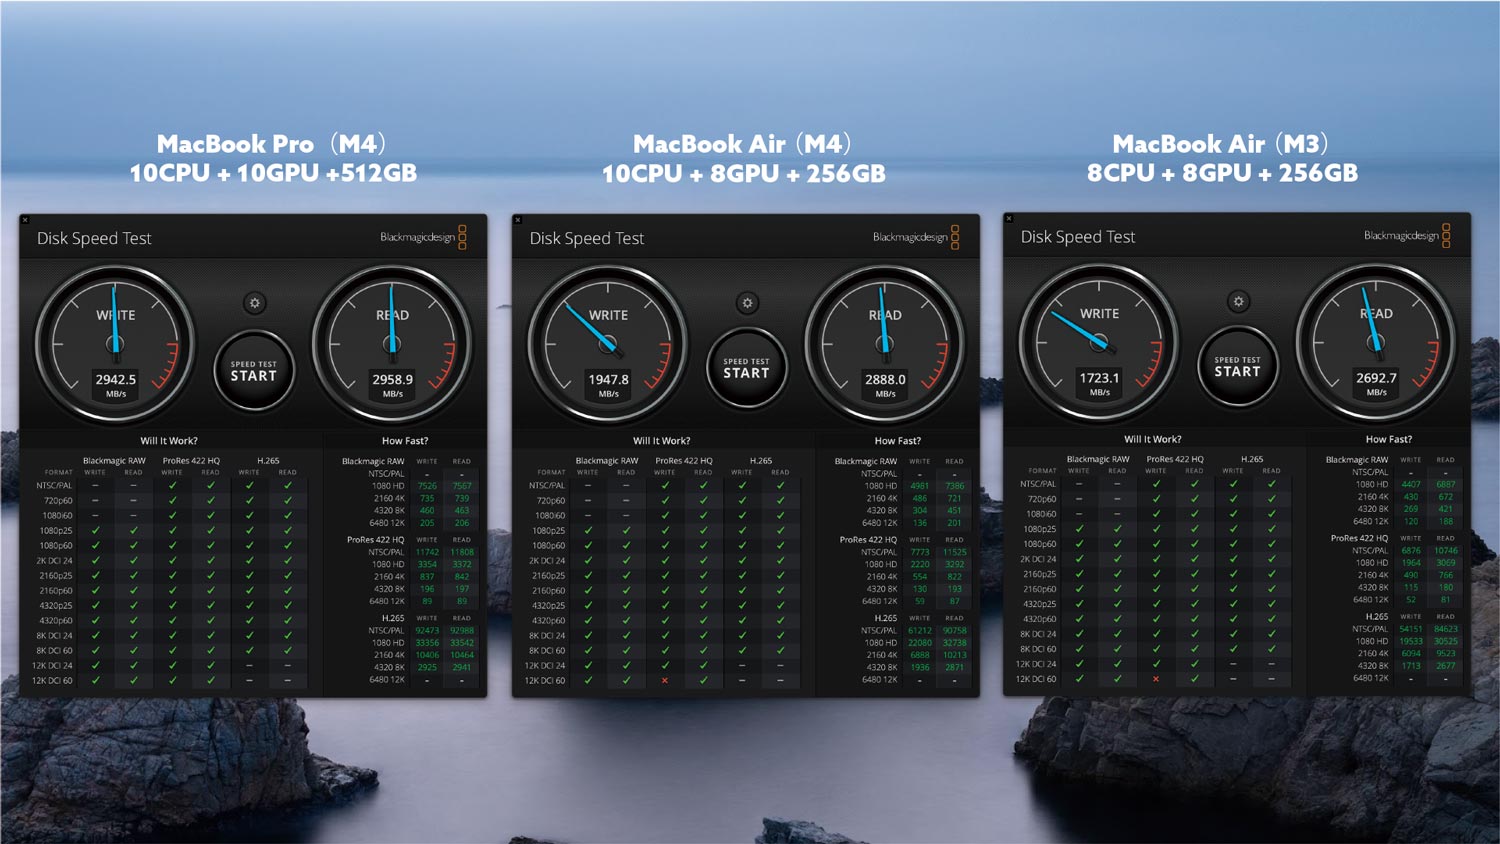Click Blackmagicdesign logo in MacBook Air M4 window

(x=916, y=237)
